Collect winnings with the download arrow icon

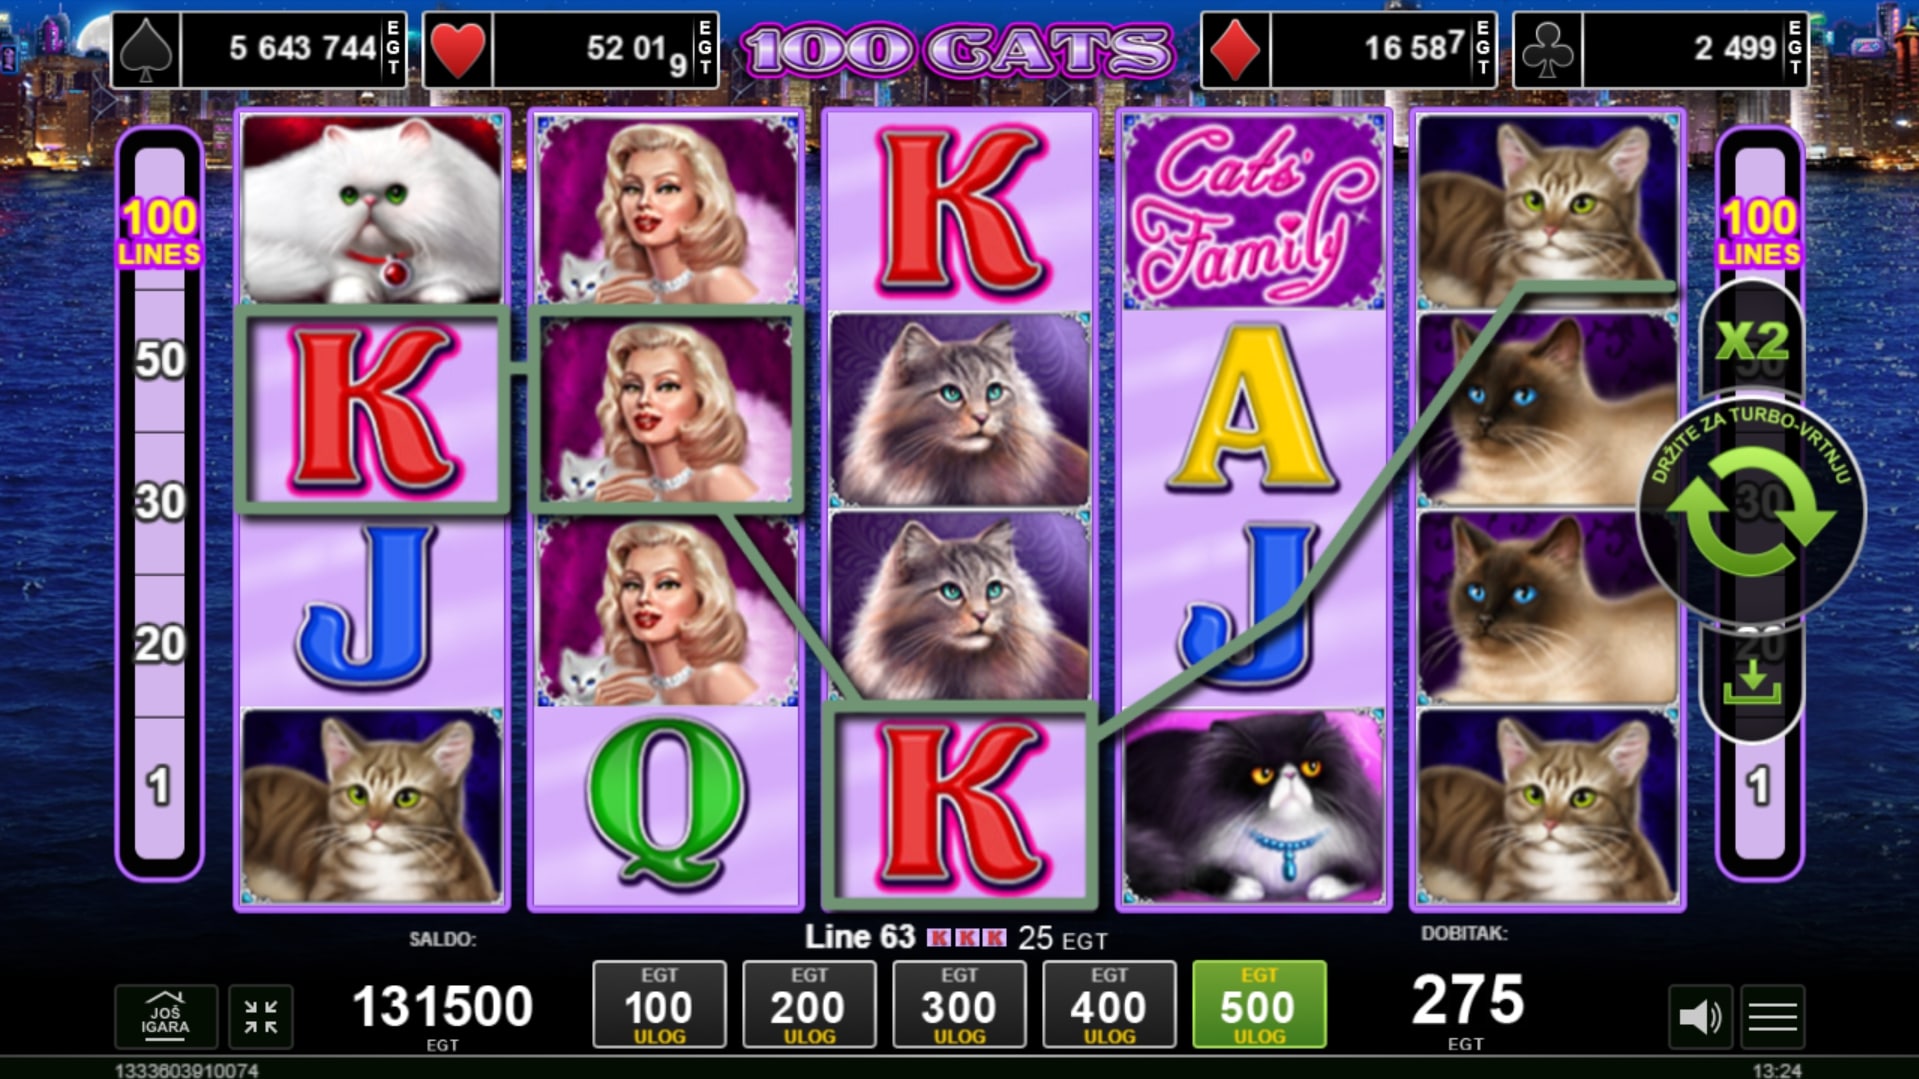point(1751,682)
